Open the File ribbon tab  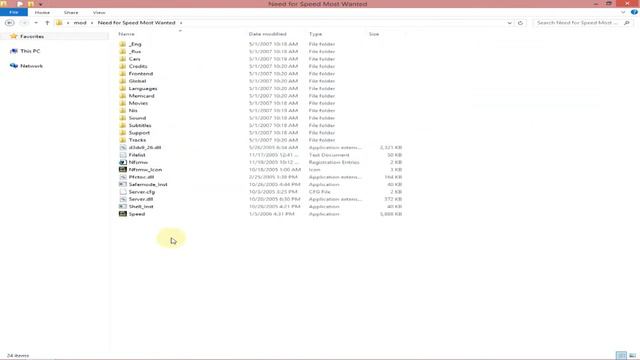pyautogui.click(x=13, y=12)
